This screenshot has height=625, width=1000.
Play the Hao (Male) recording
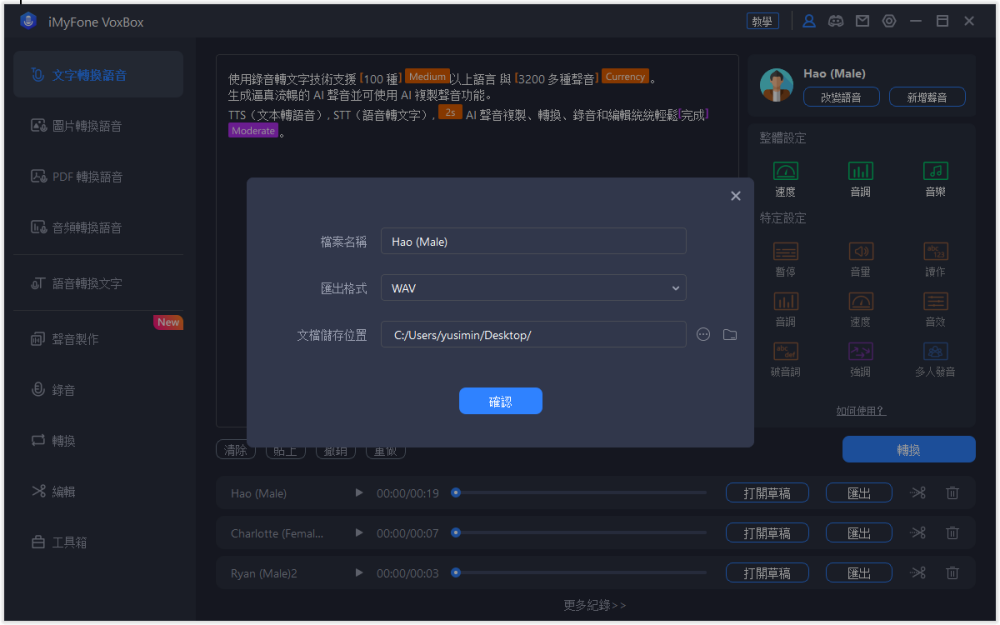click(x=359, y=493)
